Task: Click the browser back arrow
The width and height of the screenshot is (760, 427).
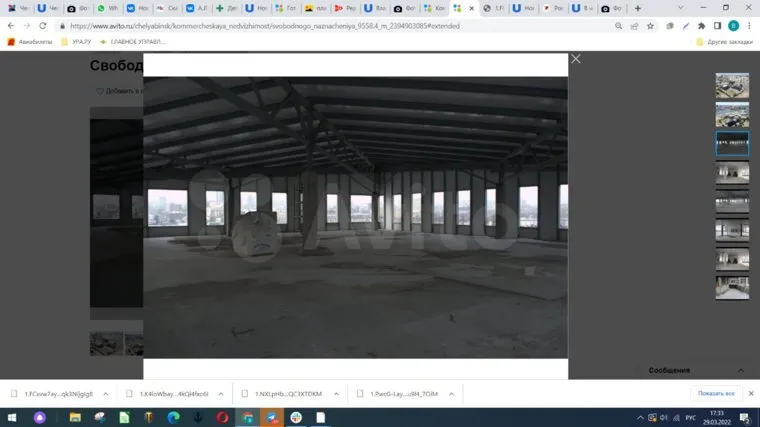Action: click(11, 26)
